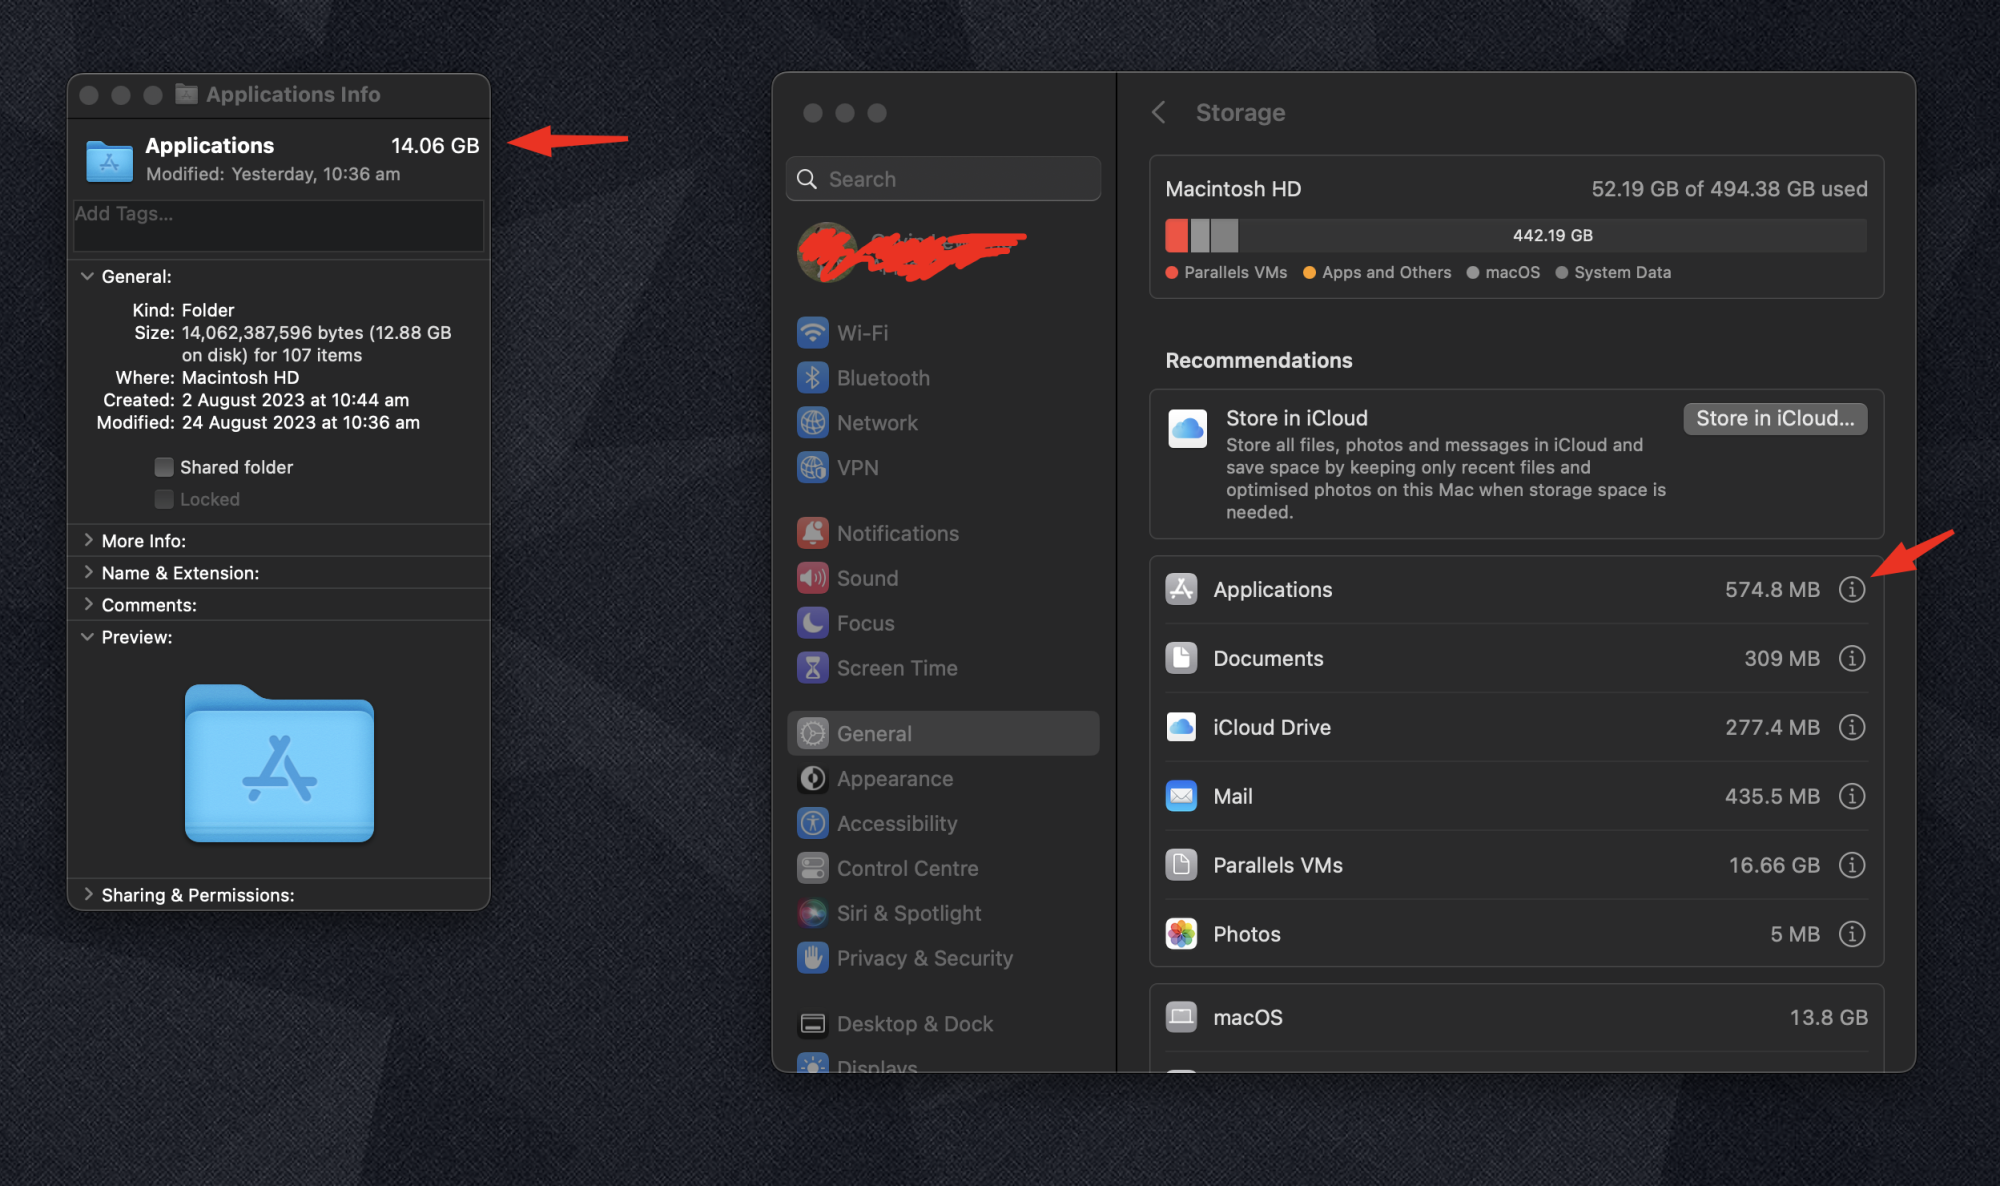Toggle the Locked checkbox
2000x1186 pixels.
coord(164,500)
